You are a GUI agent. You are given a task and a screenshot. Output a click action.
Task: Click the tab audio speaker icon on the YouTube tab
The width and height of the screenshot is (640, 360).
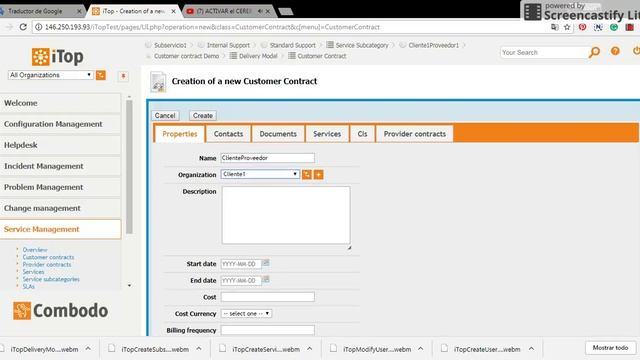[260, 11]
